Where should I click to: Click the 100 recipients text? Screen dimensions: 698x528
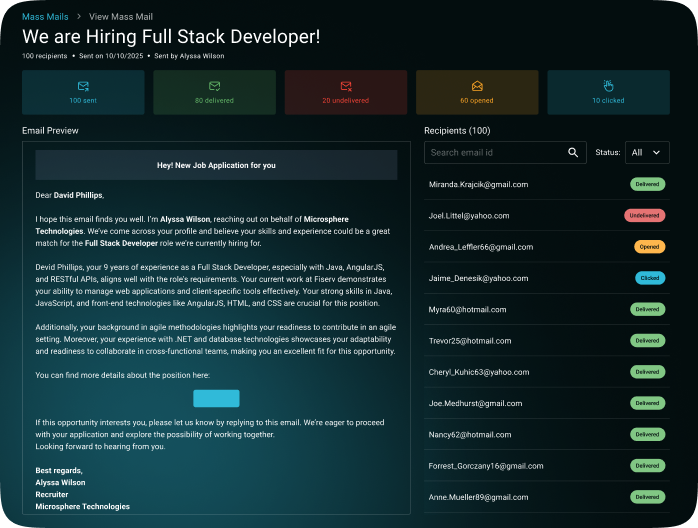[x=45, y=56]
